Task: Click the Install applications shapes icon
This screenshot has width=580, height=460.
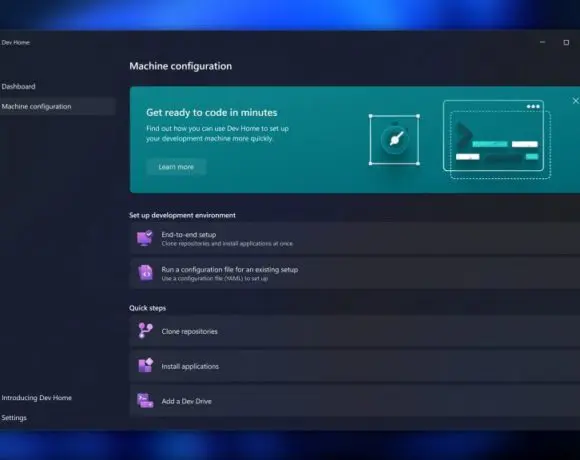Action: 145,365
